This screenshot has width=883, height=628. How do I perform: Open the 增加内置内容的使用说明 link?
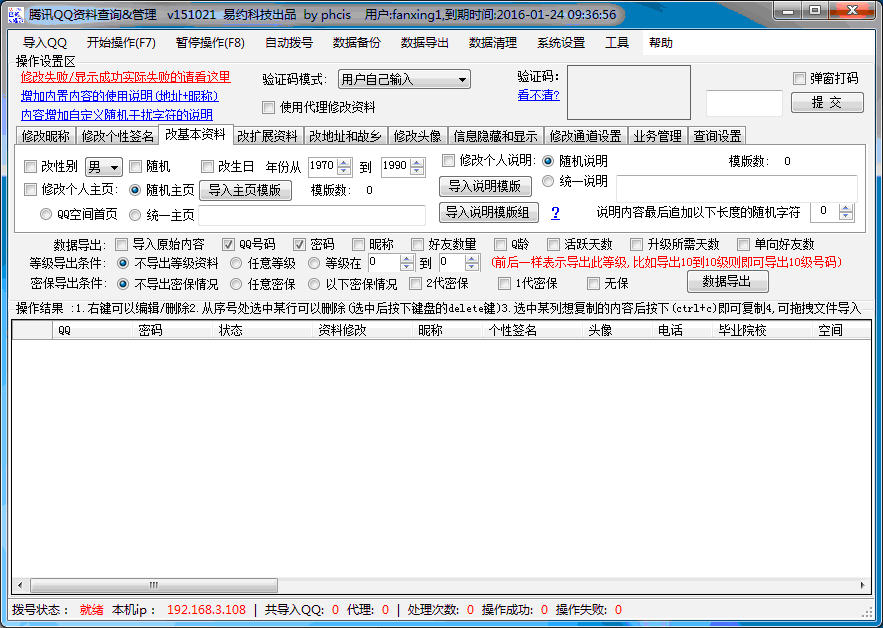119,96
